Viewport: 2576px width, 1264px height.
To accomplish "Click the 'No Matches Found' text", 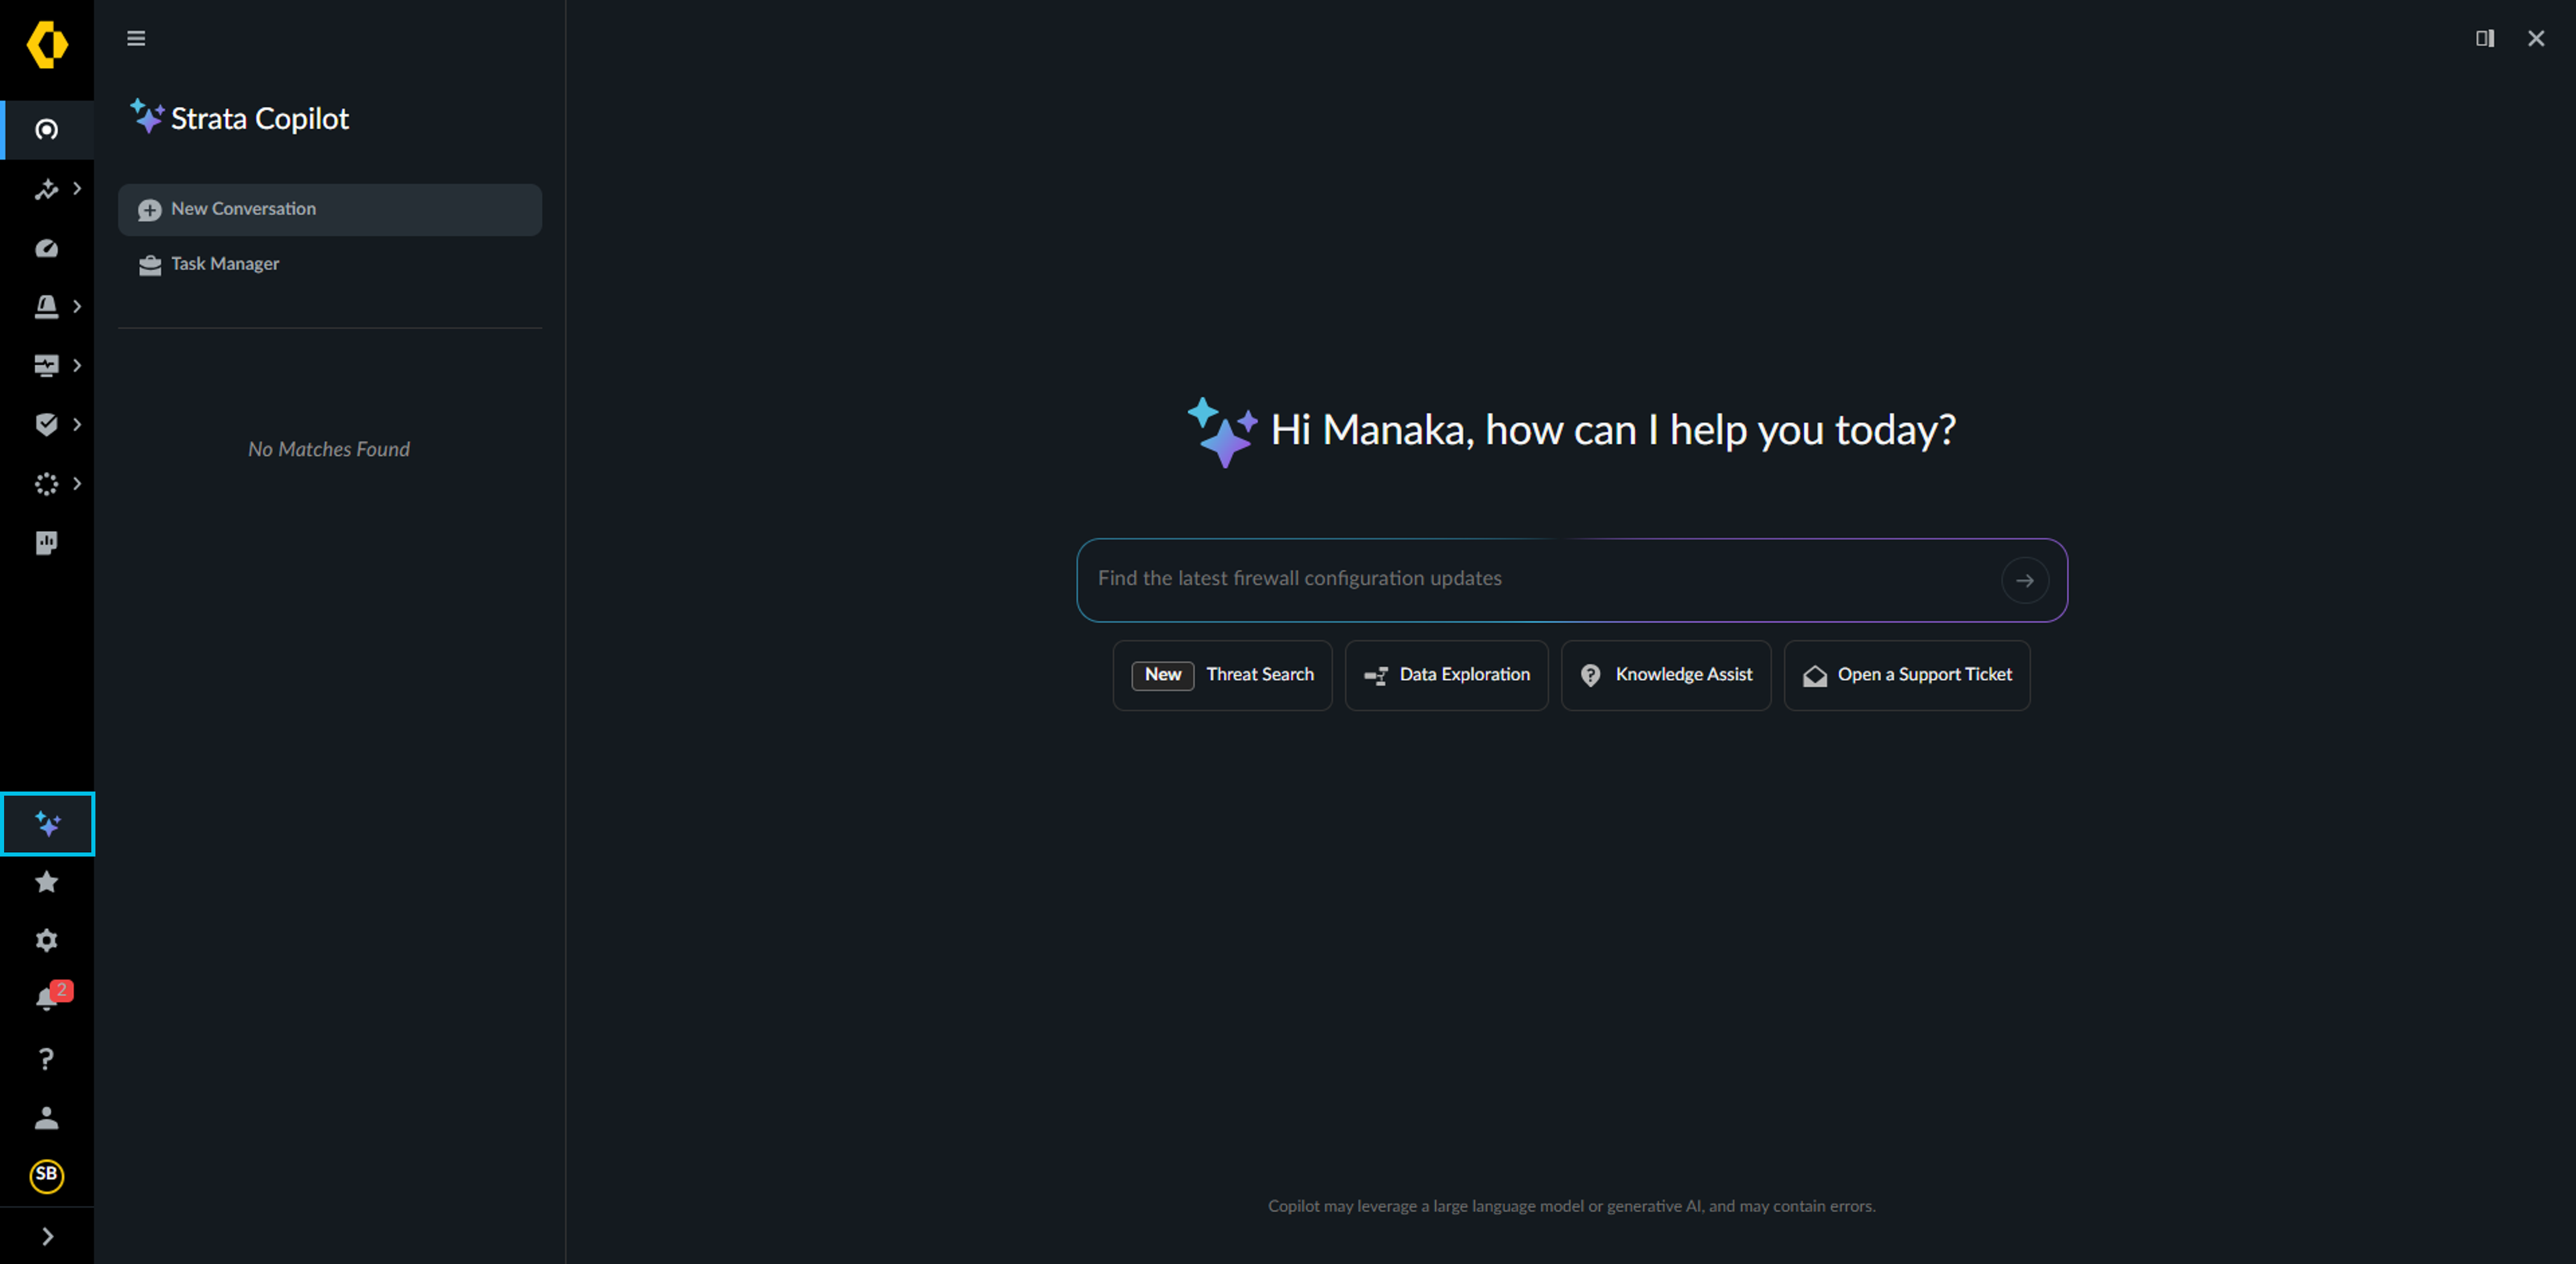I will [x=329, y=450].
